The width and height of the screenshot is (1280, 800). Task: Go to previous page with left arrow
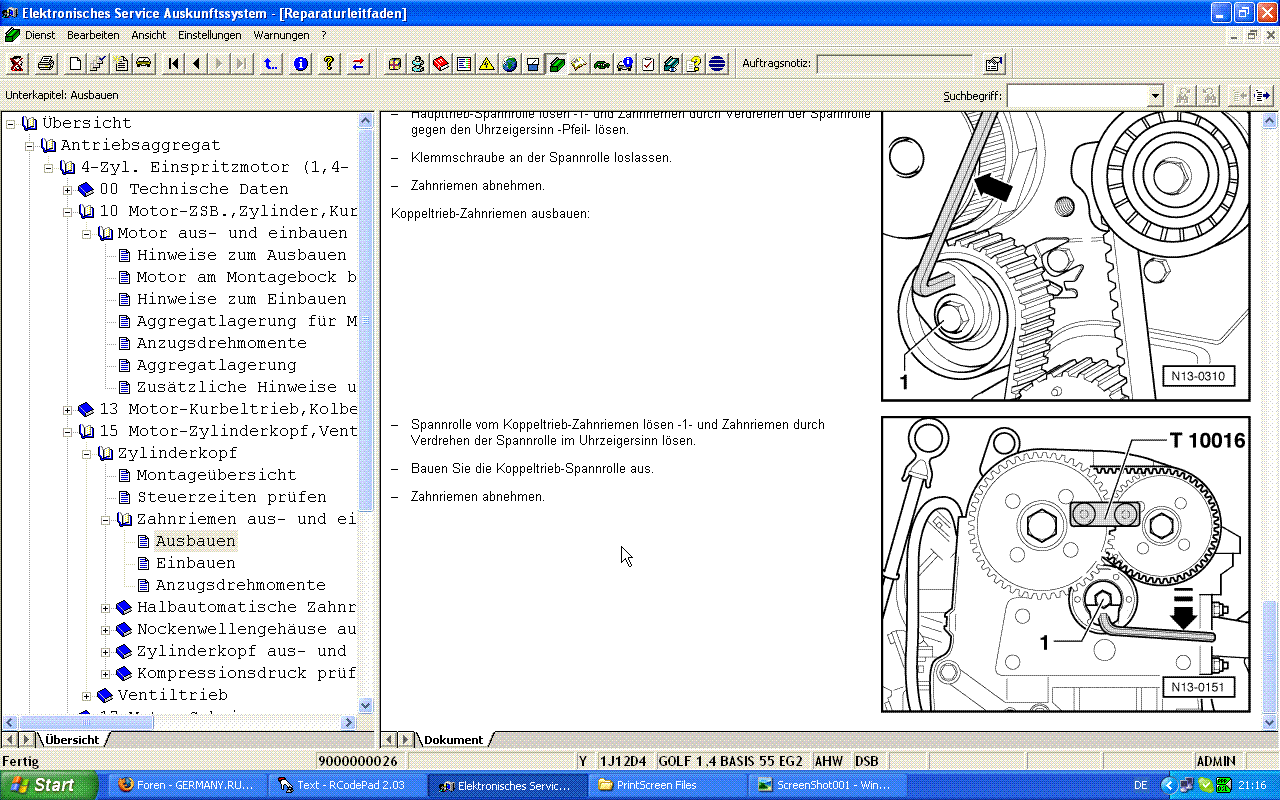(x=197, y=64)
